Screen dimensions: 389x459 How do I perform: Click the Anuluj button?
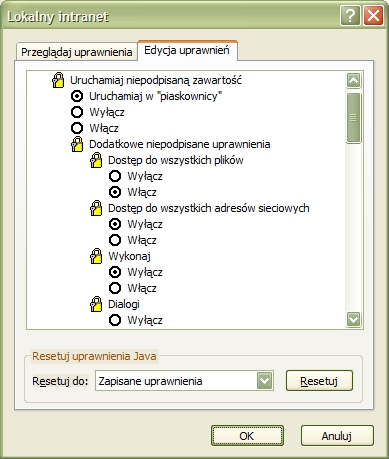pos(337,436)
